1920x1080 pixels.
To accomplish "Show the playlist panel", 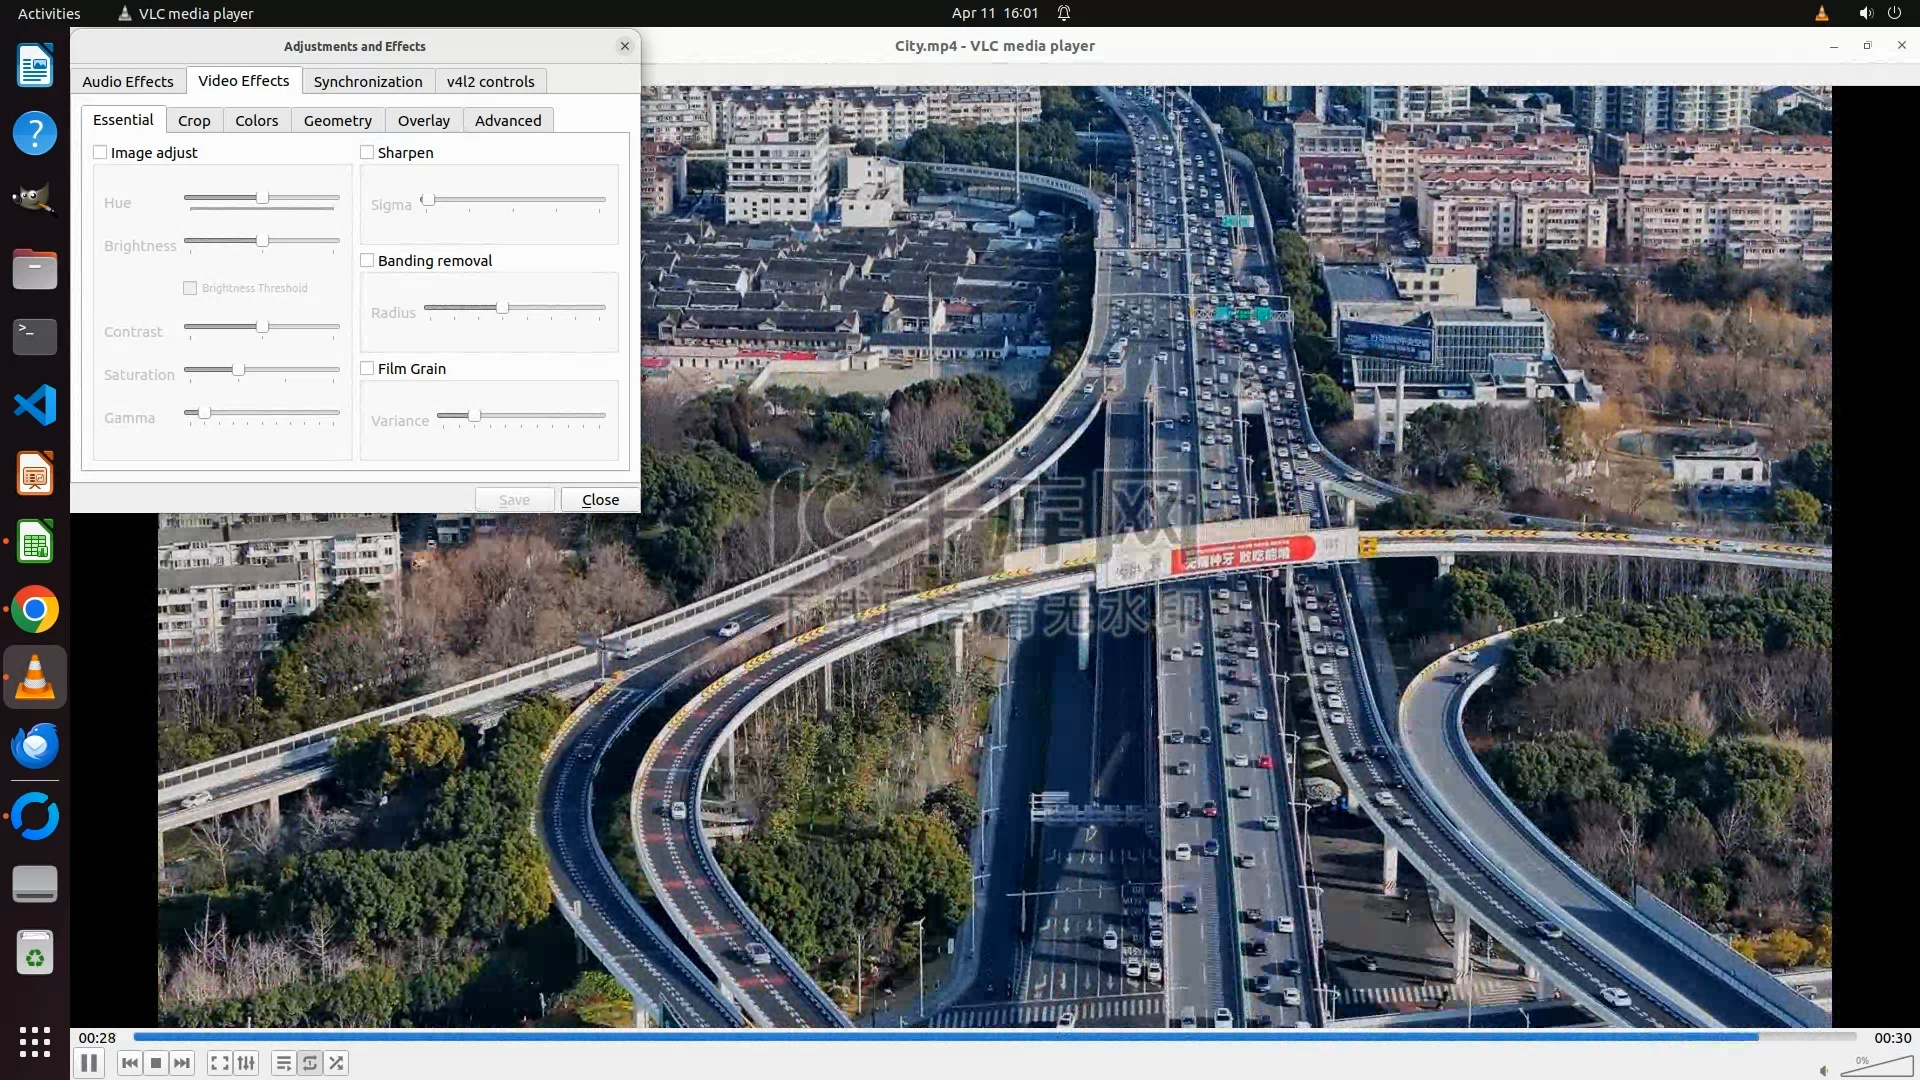I will [x=284, y=1063].
